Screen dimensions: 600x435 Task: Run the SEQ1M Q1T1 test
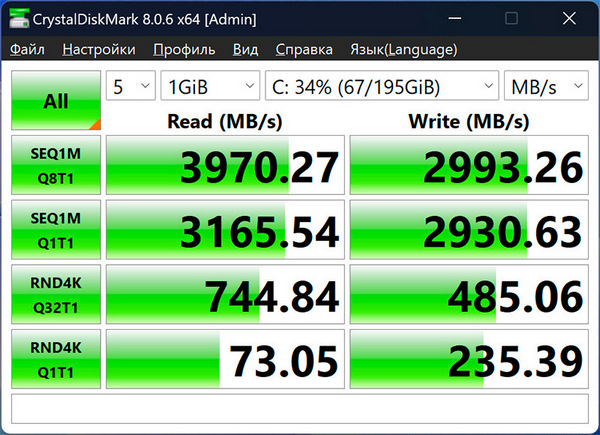(56, 230)
